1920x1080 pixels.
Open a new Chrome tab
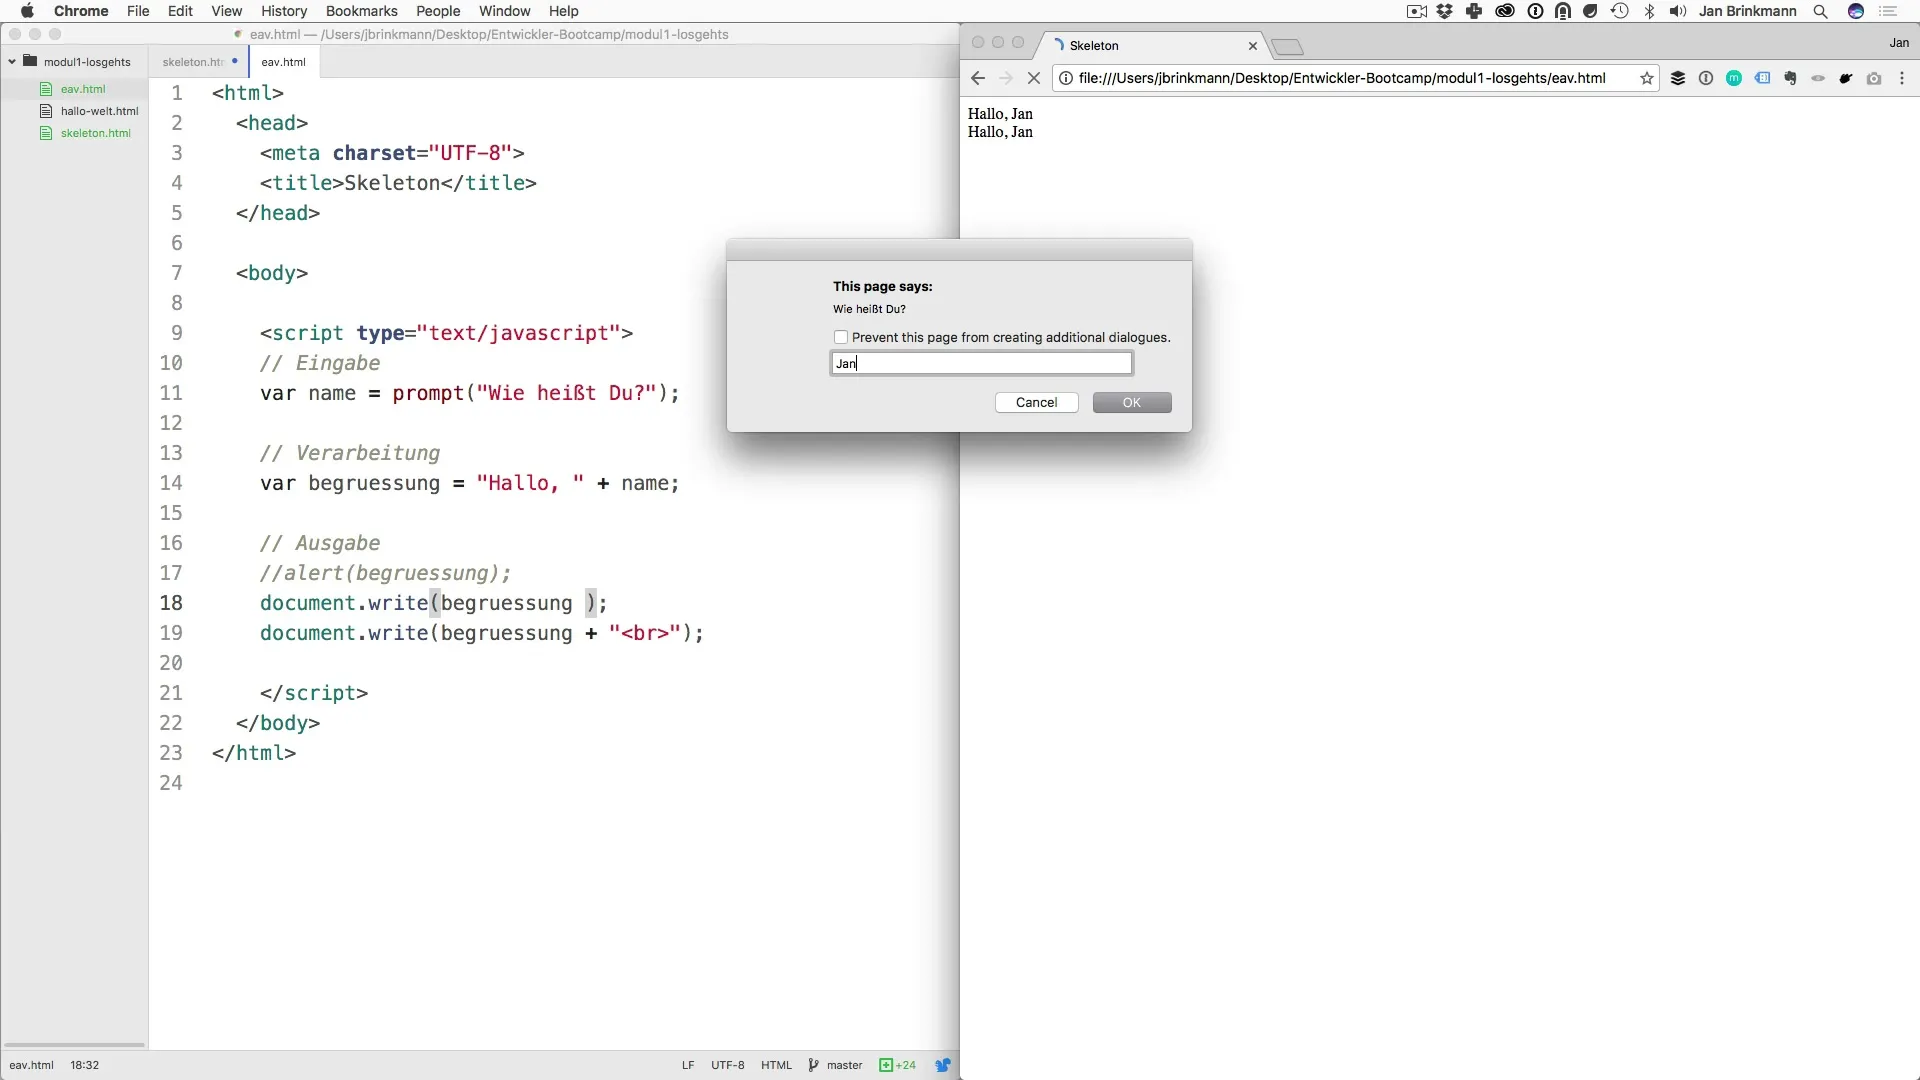[x=1287, y=47]
